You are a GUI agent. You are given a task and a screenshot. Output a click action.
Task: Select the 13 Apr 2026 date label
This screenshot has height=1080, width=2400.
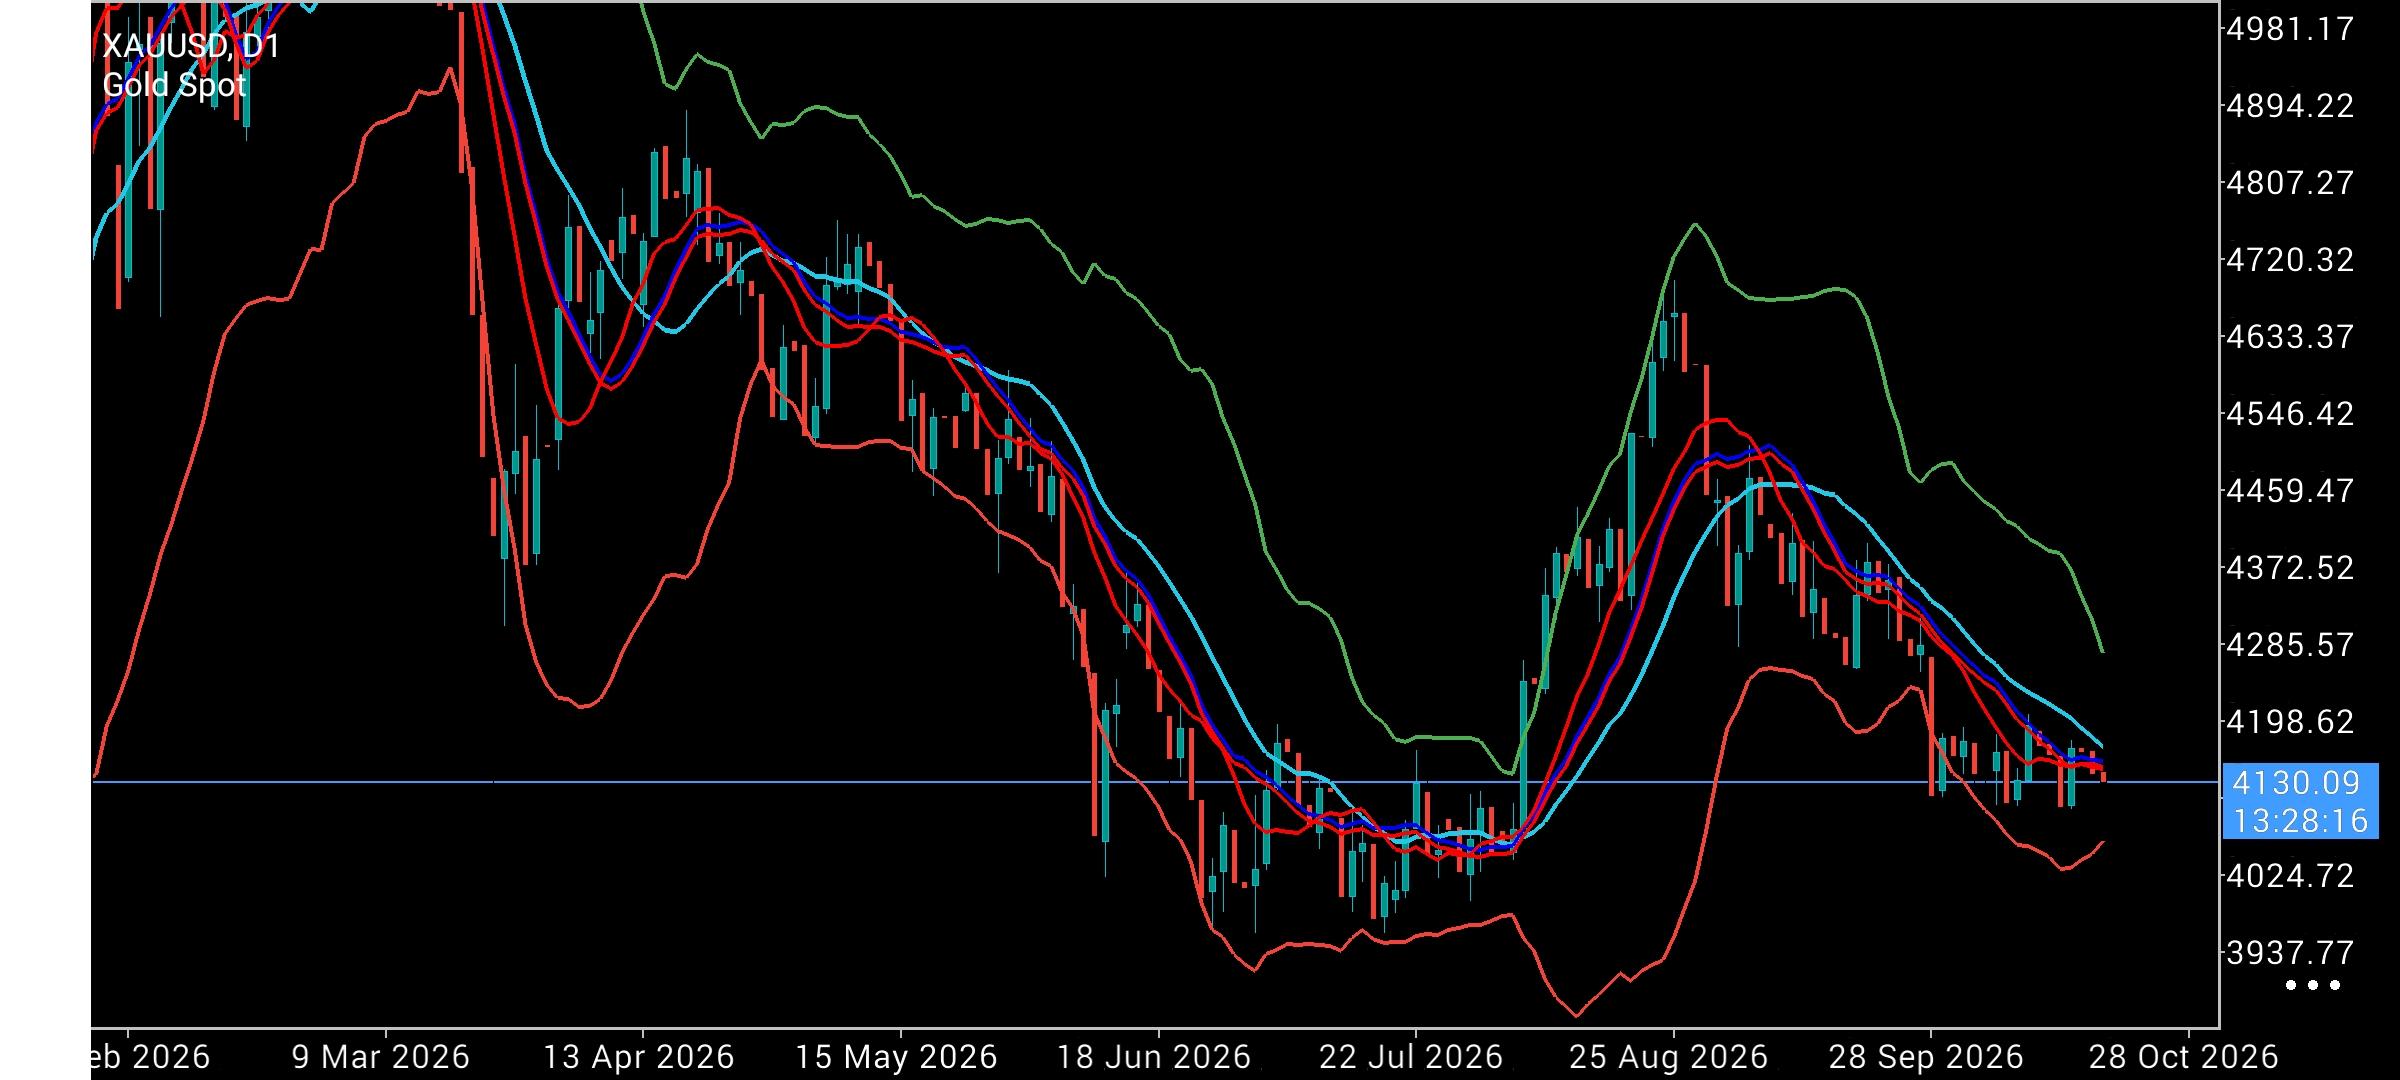coord(638,1057)
